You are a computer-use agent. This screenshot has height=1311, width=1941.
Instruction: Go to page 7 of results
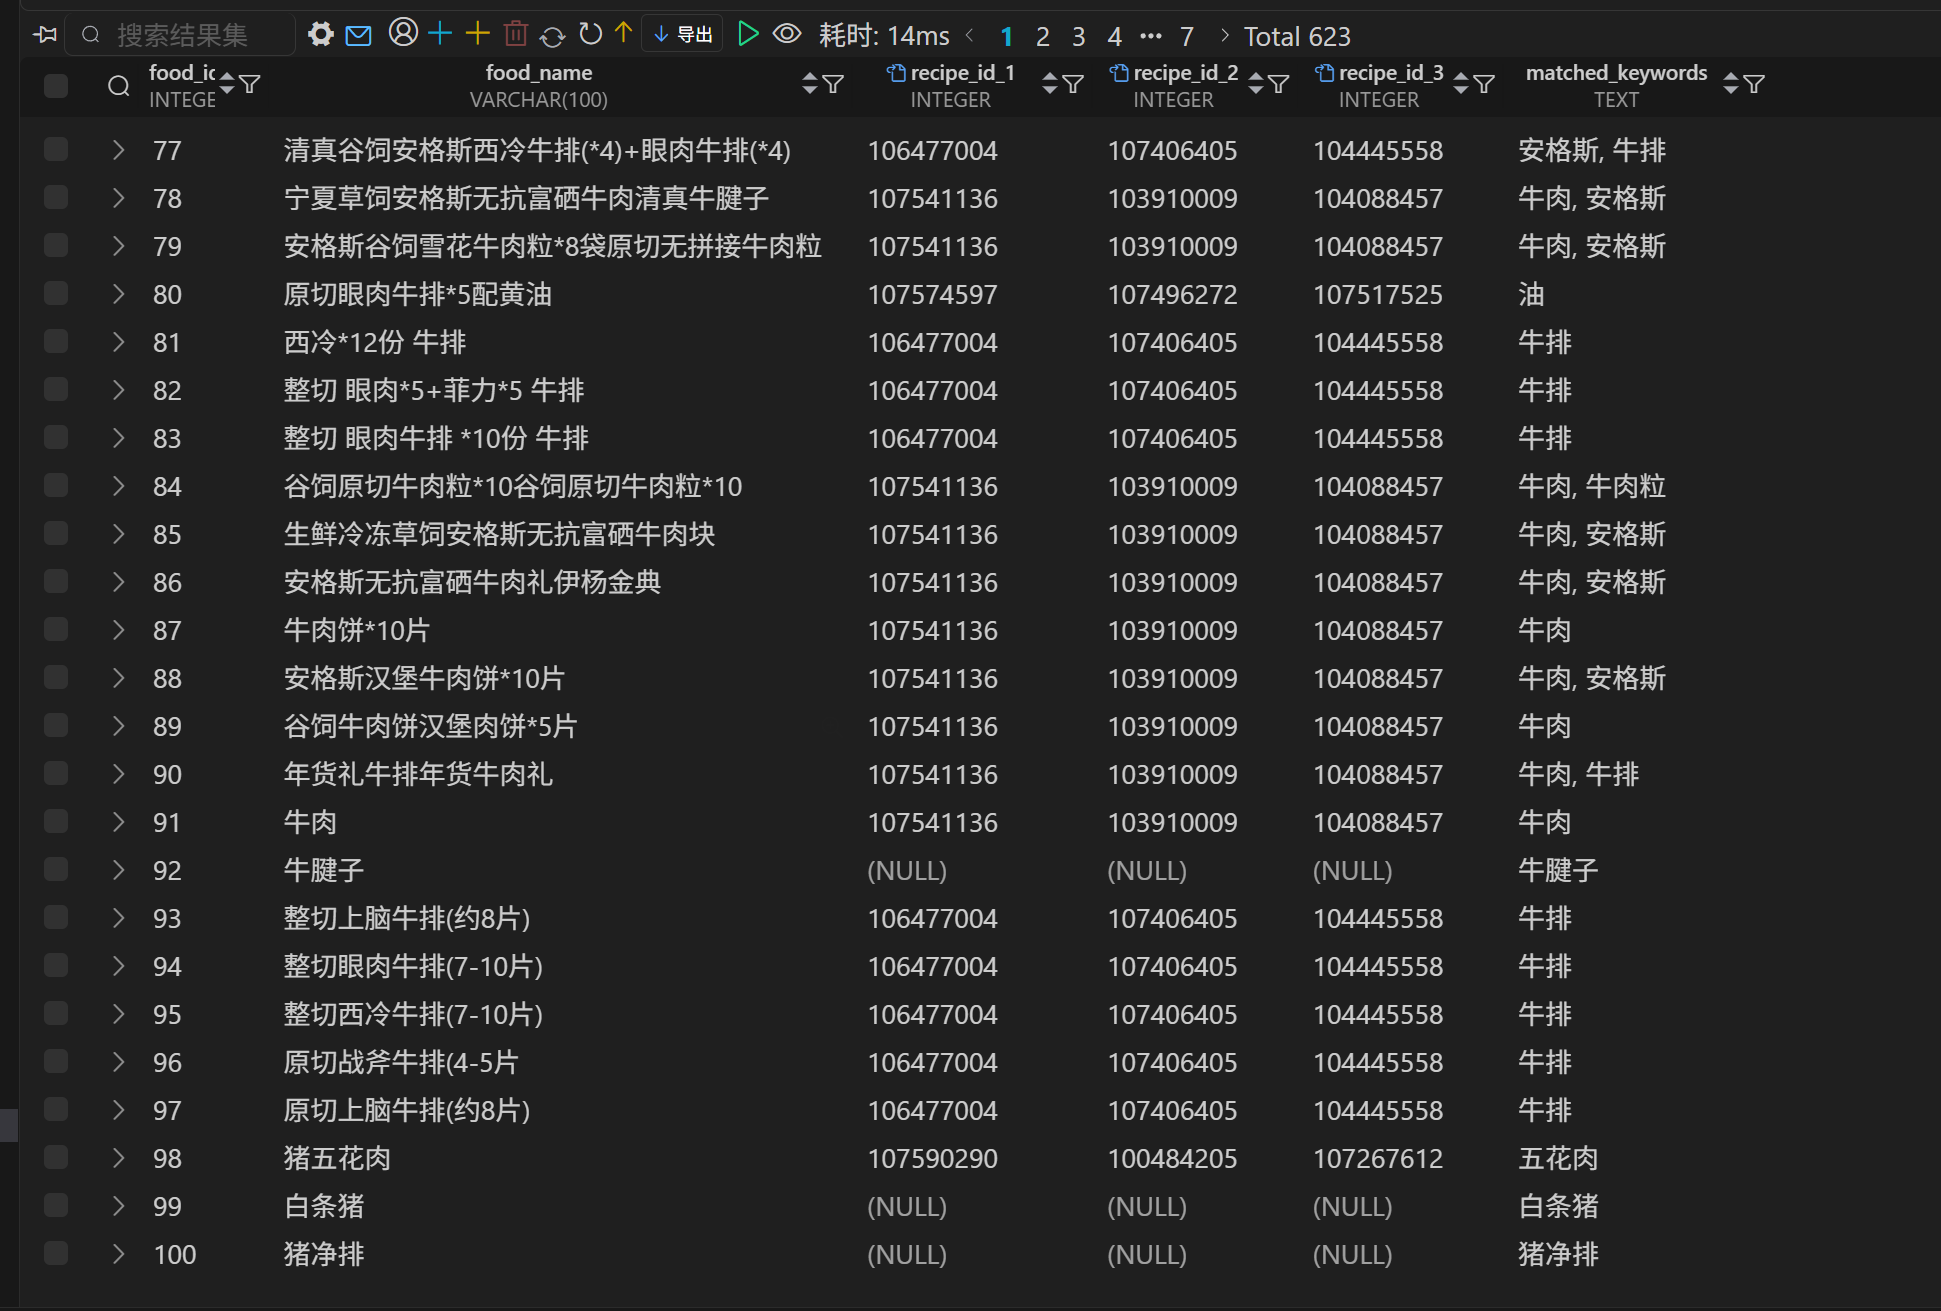click(1186, 36)
